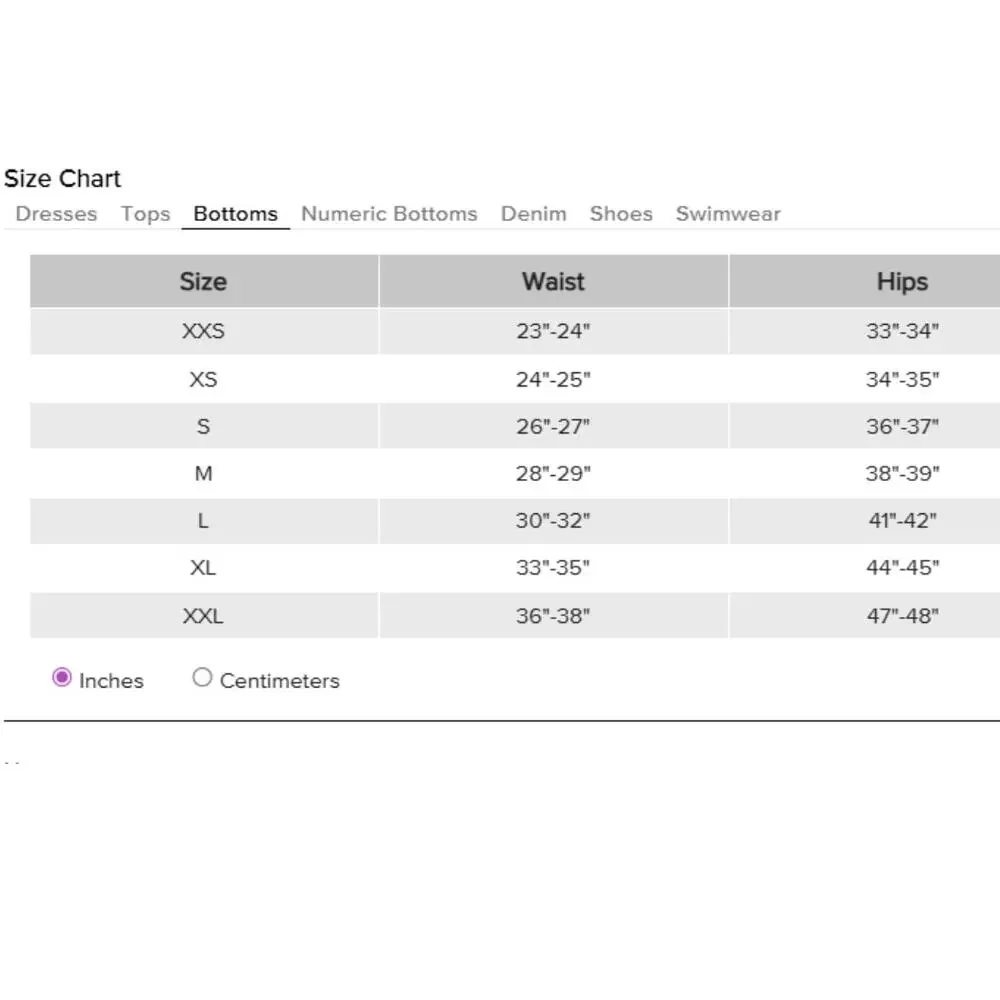Screen dimensions: 1000x1000
Task: Click the L hips measurement 41"-42"
Action: point(902,520)
